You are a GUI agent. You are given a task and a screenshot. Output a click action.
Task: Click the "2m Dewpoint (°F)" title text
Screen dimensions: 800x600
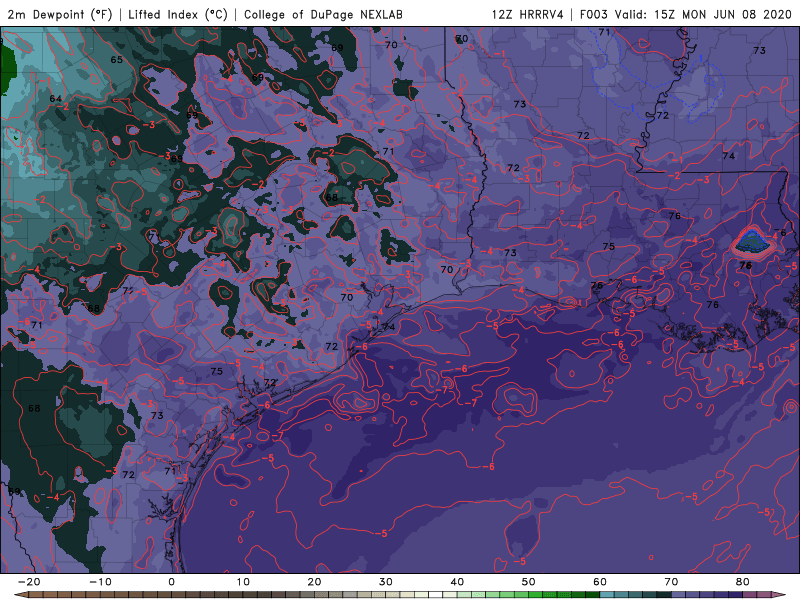coord(60,14)
